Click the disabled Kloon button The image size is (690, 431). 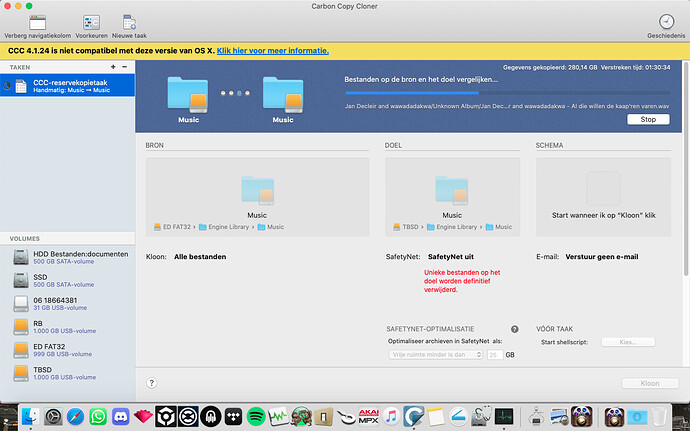(650, 383)
